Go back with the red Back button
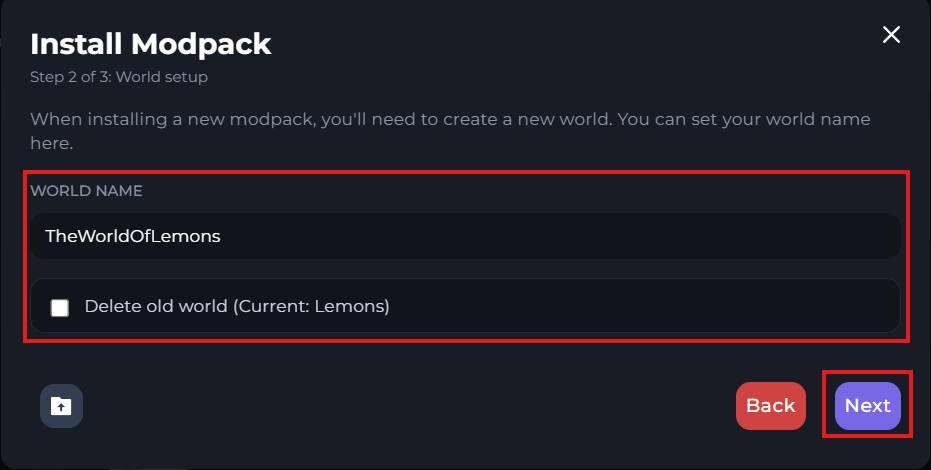This screenshot has height=470, width=931. point(770,406)
